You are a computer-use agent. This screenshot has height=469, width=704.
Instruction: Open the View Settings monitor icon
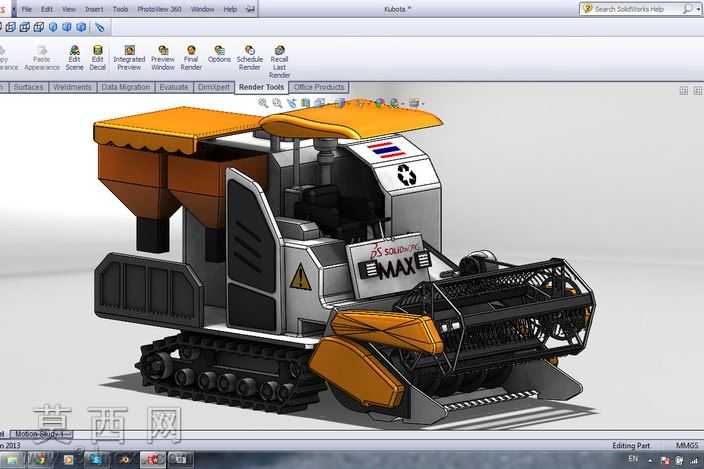[x=414, y=103]
